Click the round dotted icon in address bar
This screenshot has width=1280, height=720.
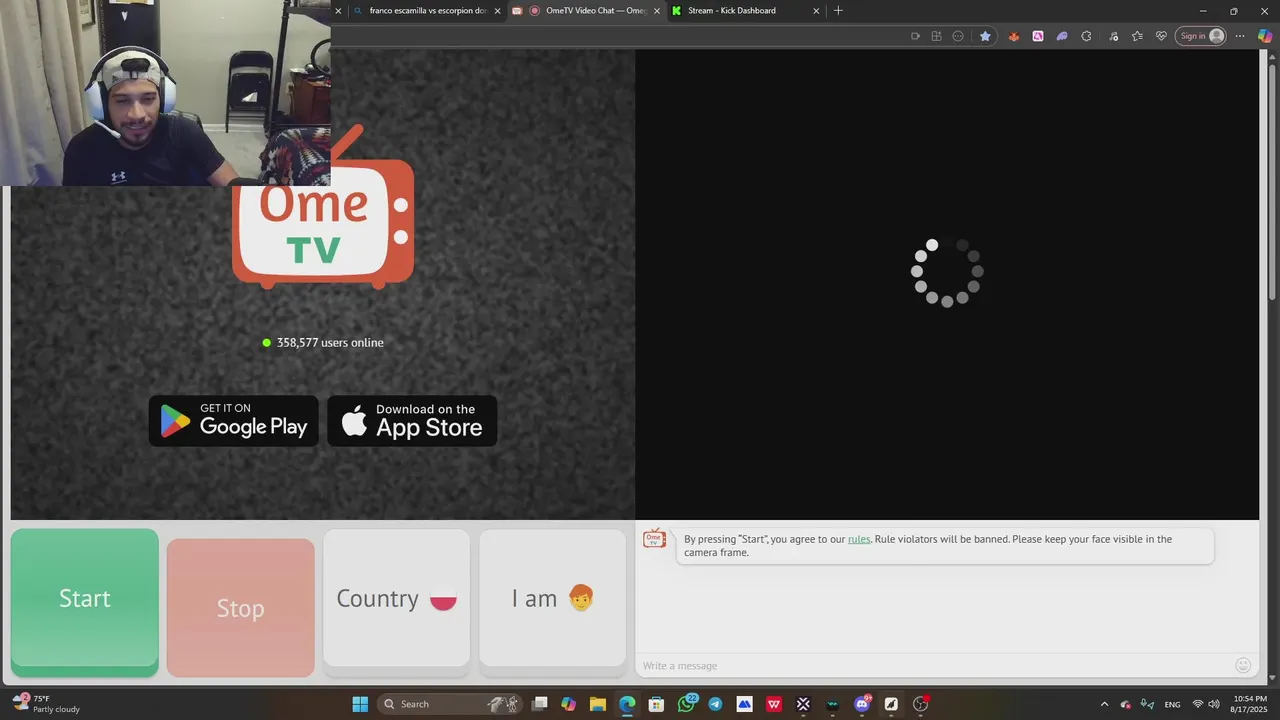958,36
